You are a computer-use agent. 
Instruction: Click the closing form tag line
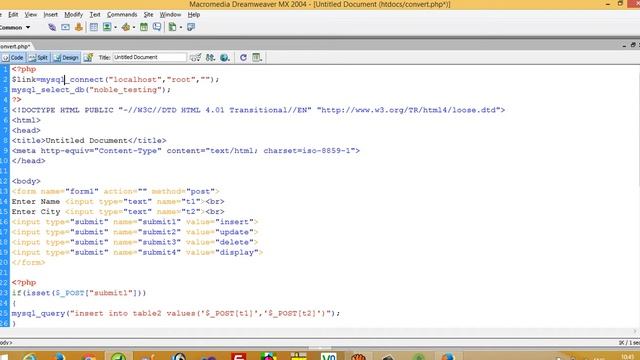(29, 262)
